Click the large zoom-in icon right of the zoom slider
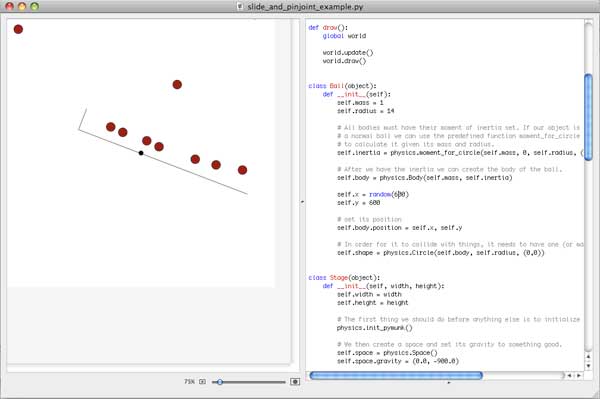This screenshot has height=399, width=600. pyautogui.click(x=295, y=381)
